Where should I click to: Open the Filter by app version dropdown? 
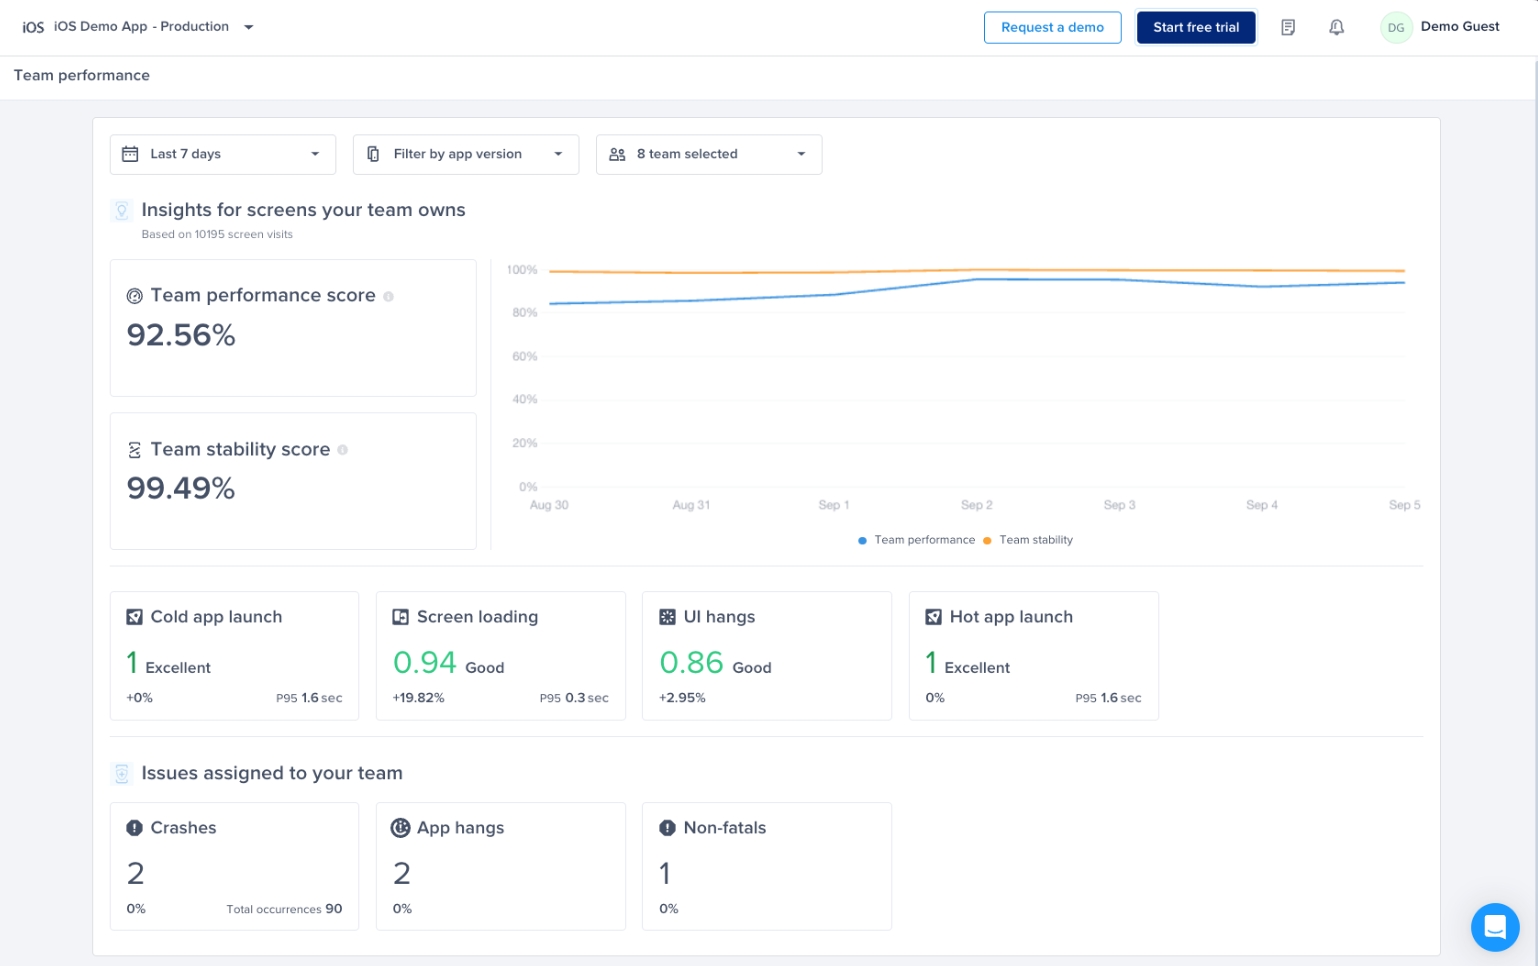tap(465, 154)
